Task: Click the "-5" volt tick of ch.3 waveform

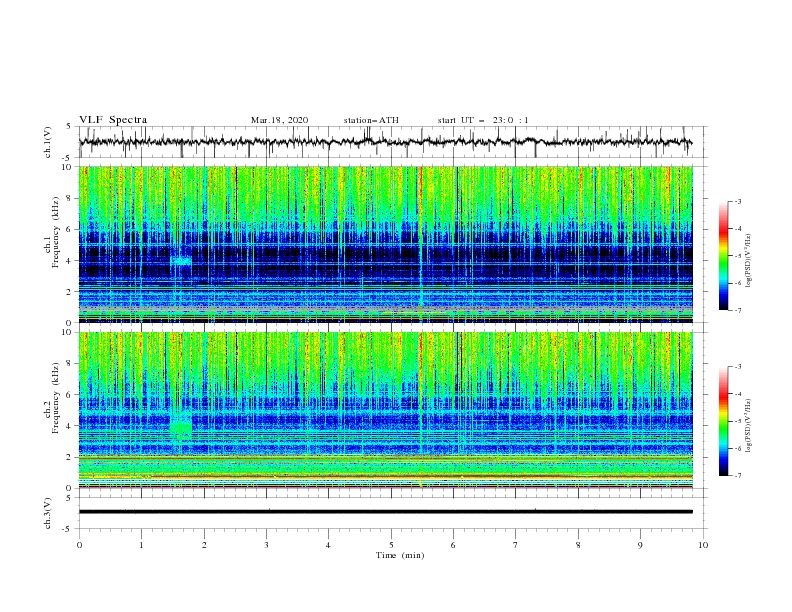Action: (x=67, y=529)
